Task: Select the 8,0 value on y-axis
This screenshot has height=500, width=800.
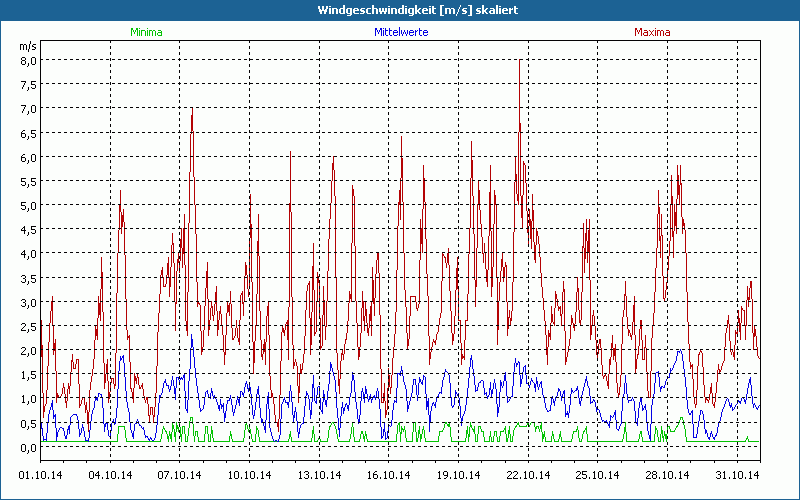Action: (x=29, y=60)
